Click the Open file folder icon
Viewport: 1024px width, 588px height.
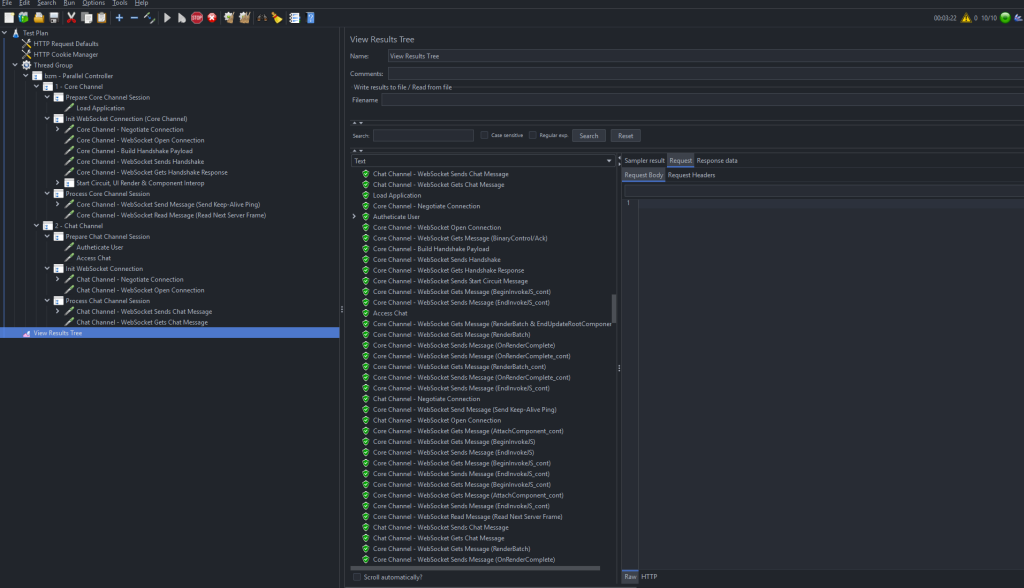coord(39,18)
